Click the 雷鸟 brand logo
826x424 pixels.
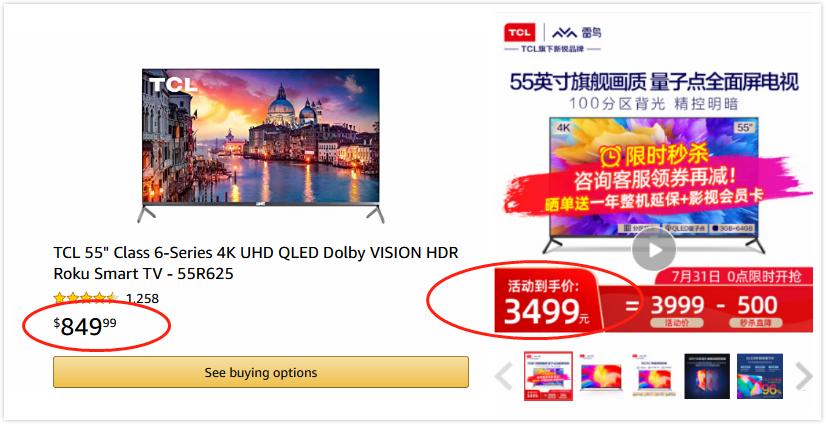point(577,33)
